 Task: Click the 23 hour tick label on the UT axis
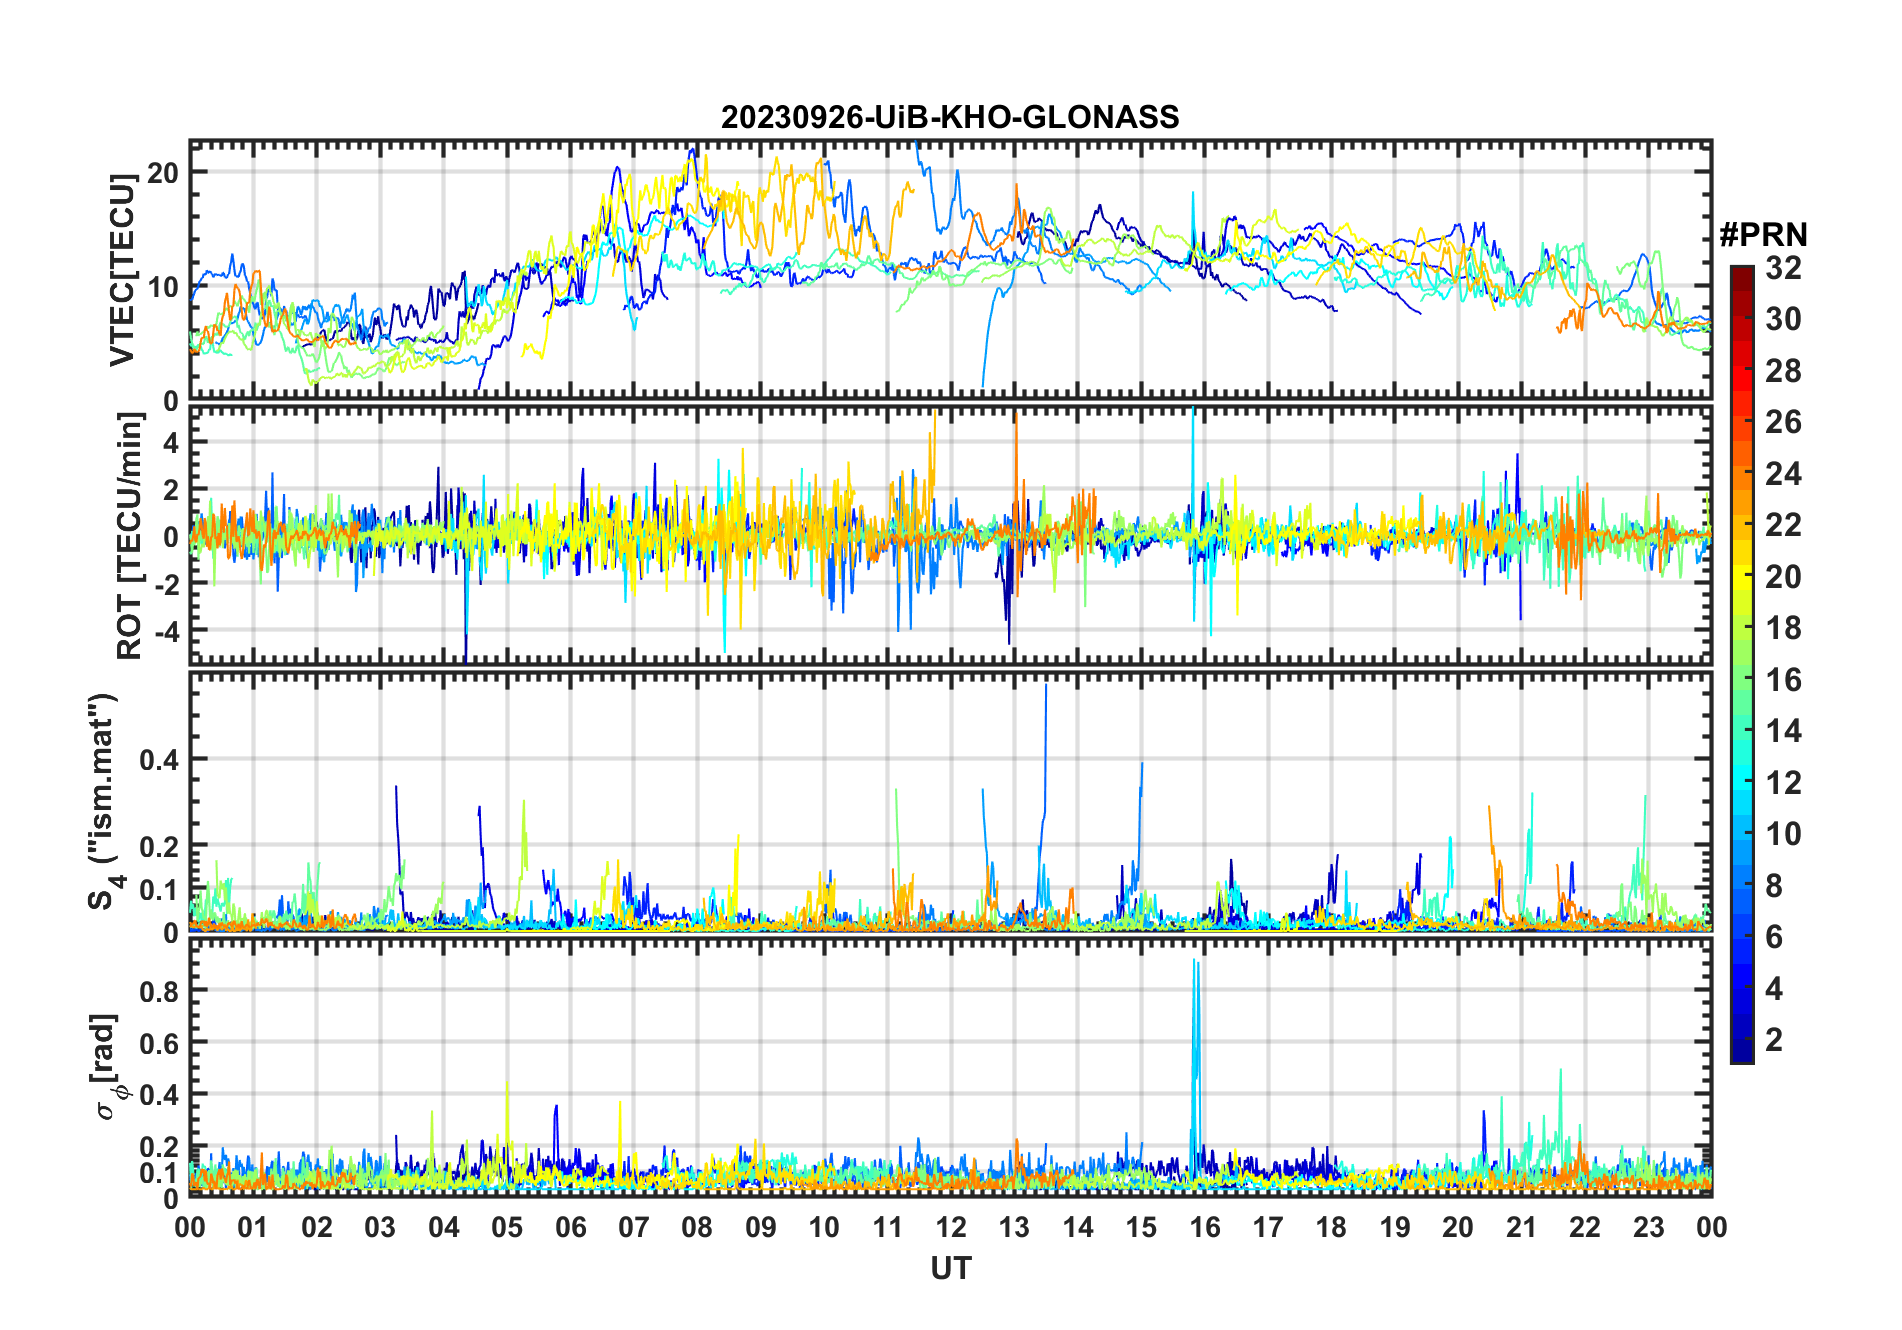point(1648,1227)
